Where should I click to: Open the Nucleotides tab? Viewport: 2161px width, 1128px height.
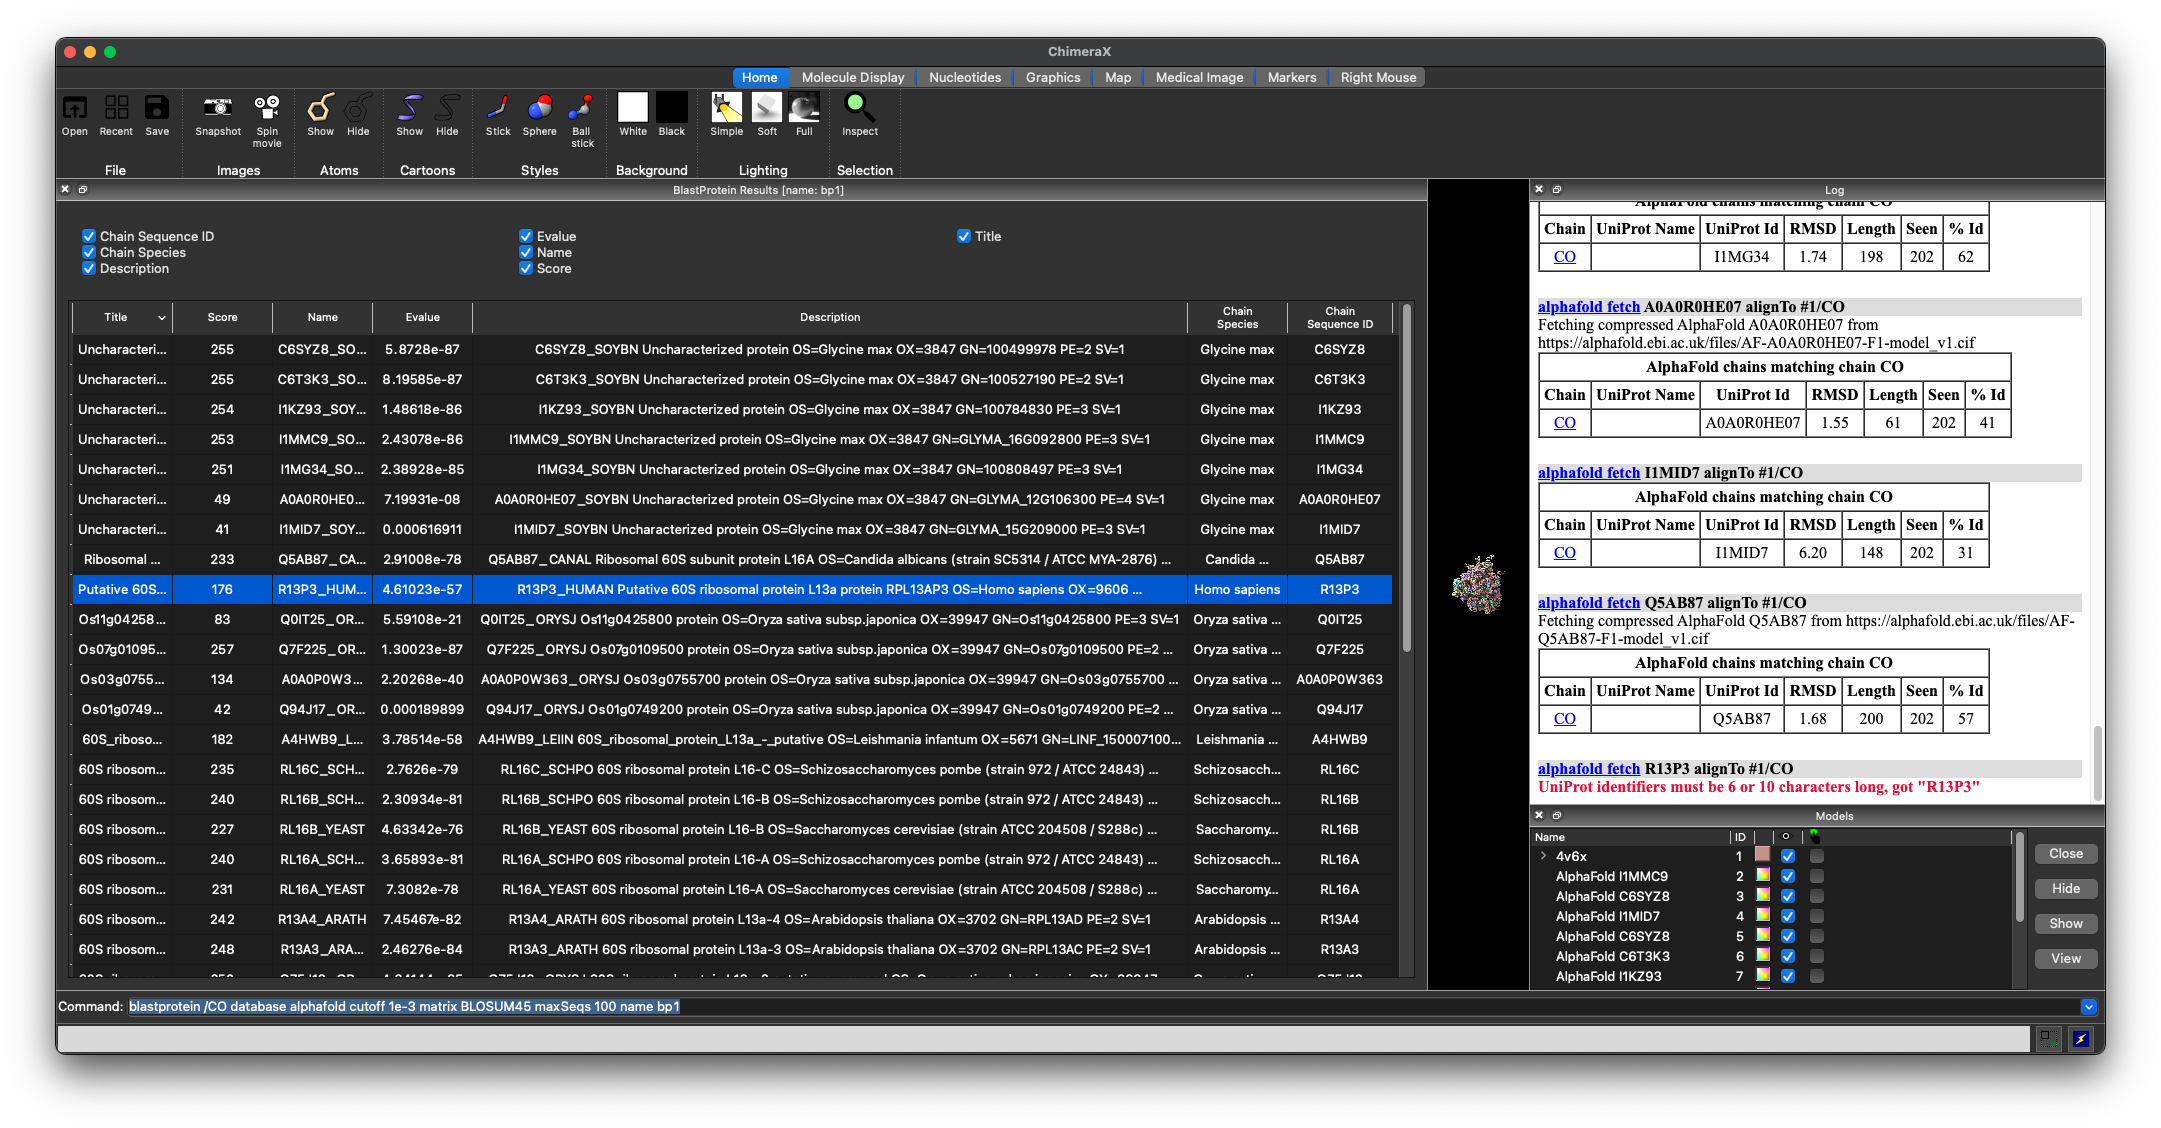coord(964,78)
